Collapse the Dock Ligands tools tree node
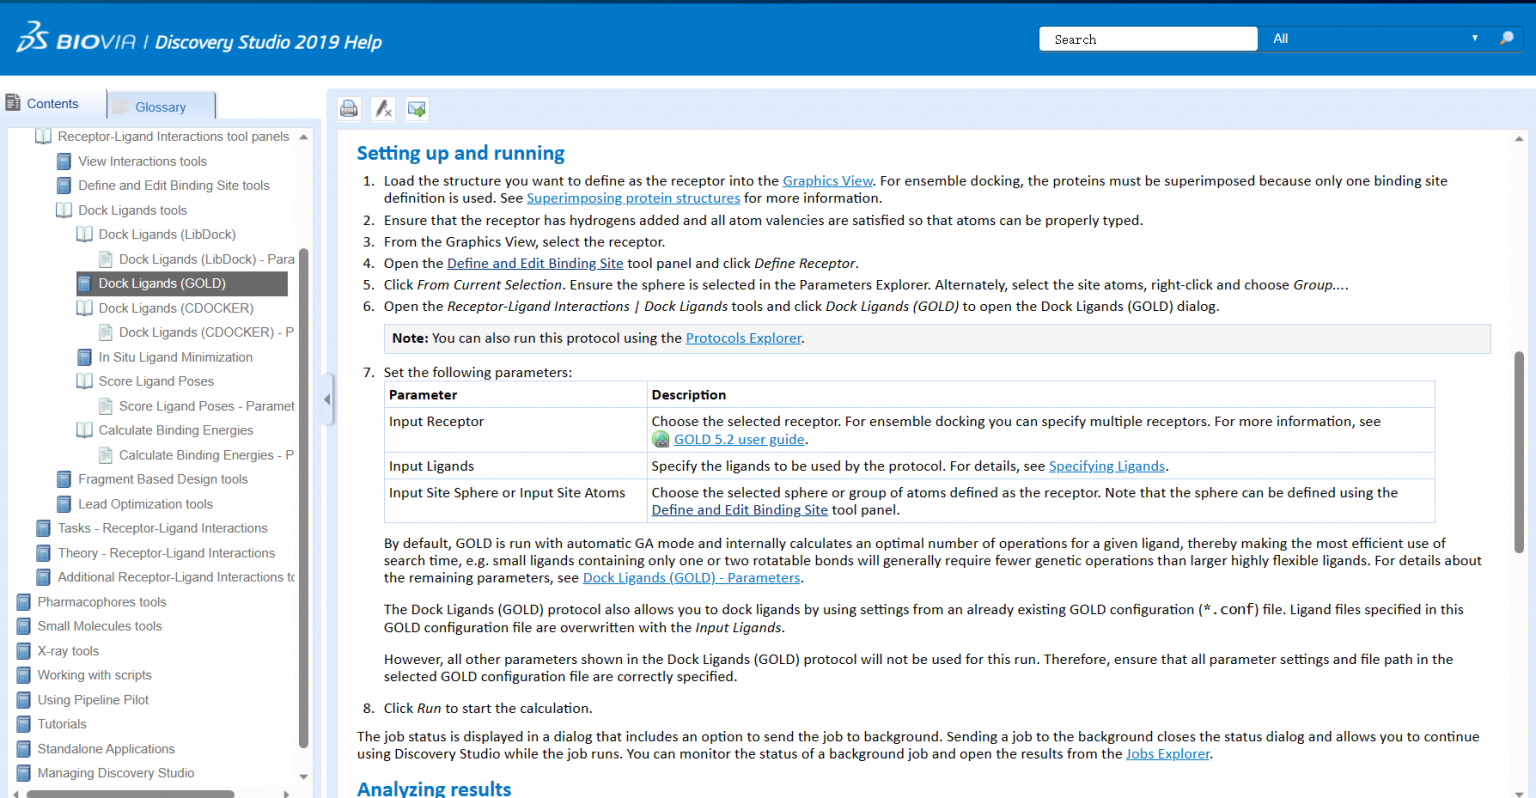The height and width of the screenshot is (798, 1536). [64, 210]
